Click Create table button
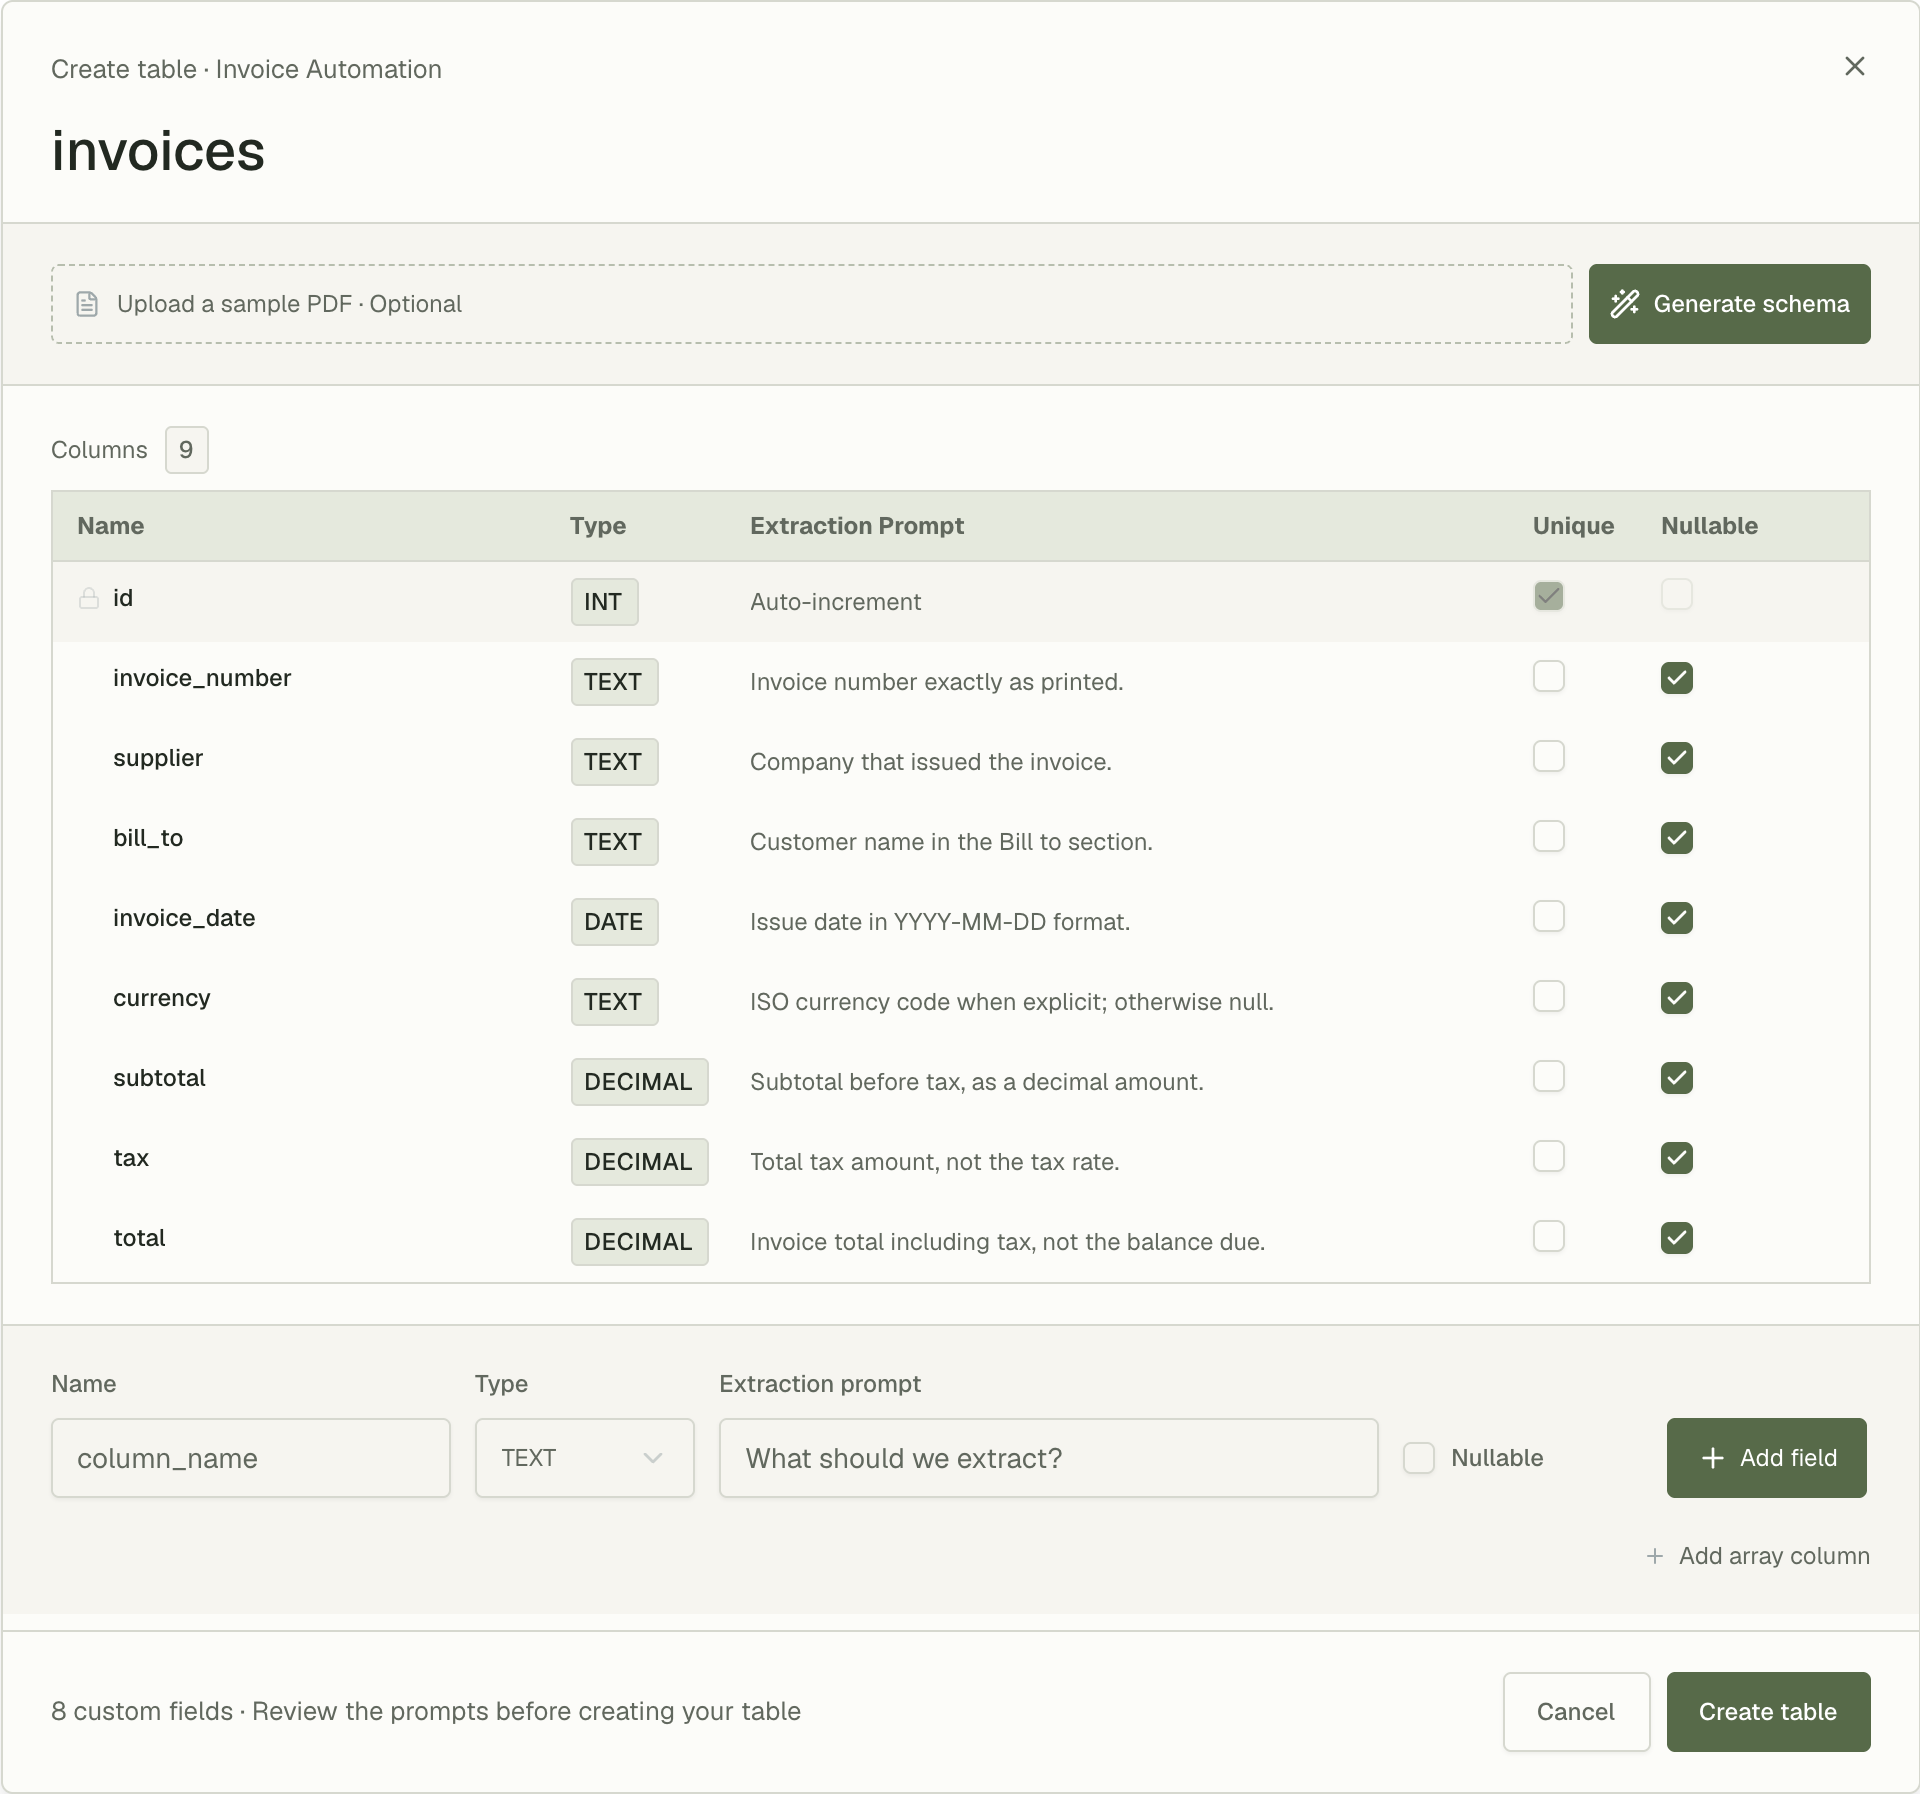 click(x=1768, y=1712)
